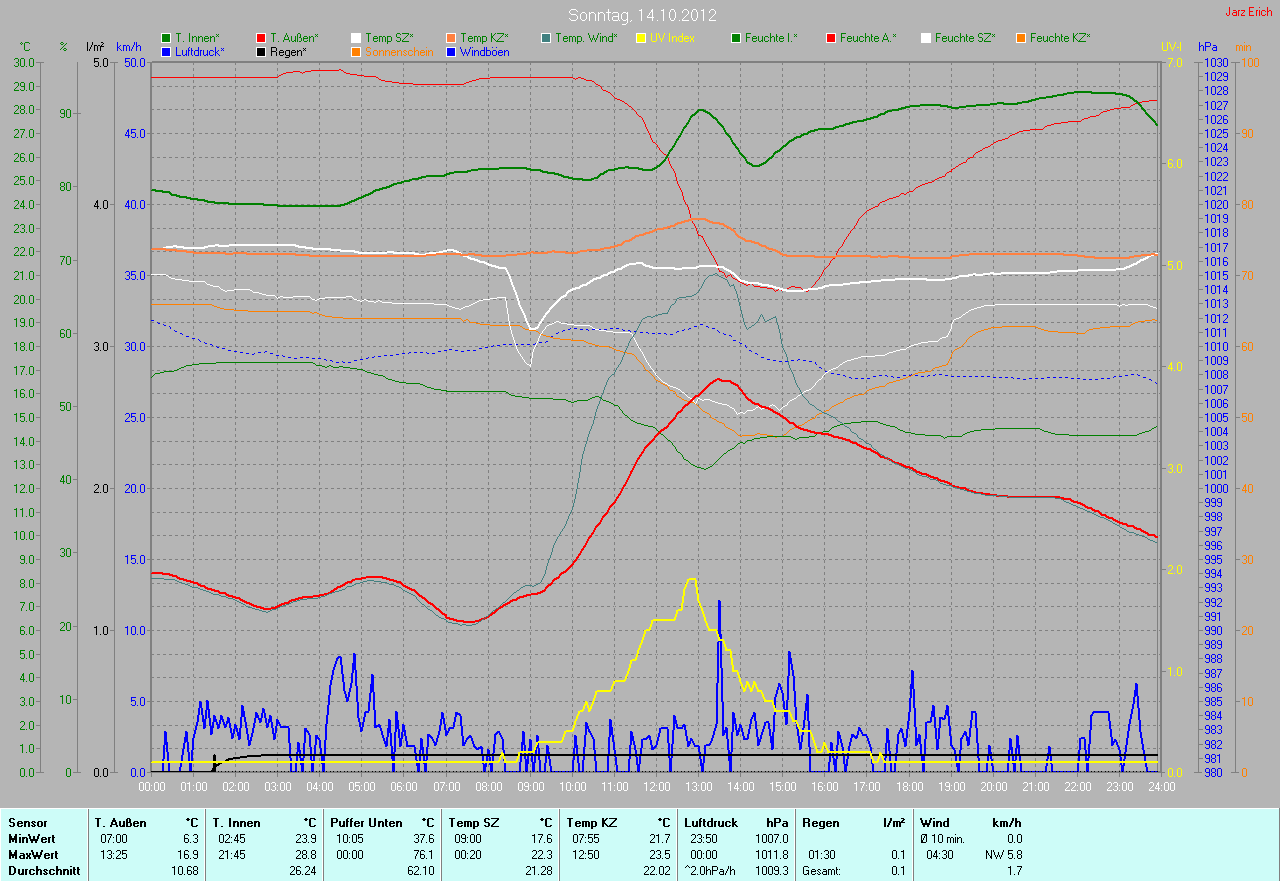Click the T. Außen column header in table
The height and width of the screenshot is (881, 1280).
click(121, 823)
